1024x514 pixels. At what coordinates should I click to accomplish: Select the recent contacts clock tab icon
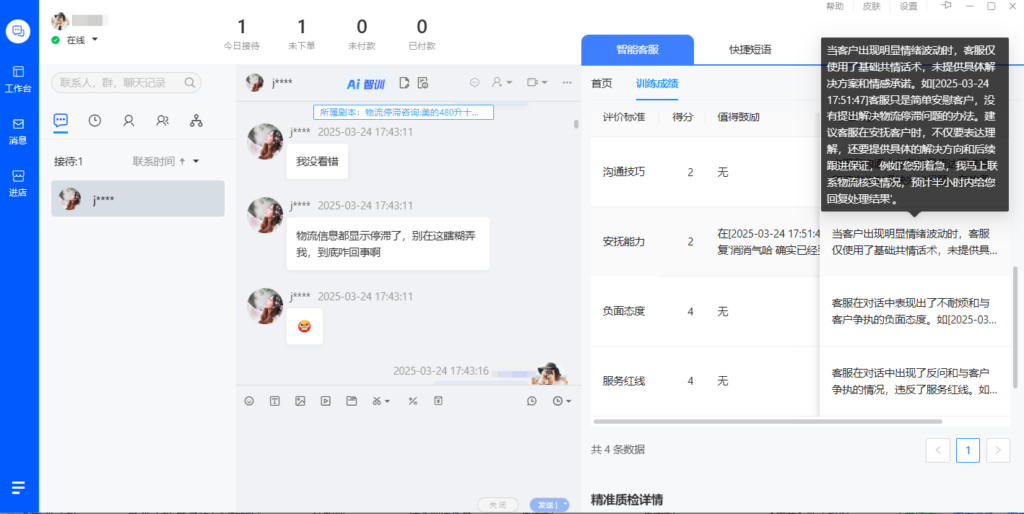tap(95, 120)
